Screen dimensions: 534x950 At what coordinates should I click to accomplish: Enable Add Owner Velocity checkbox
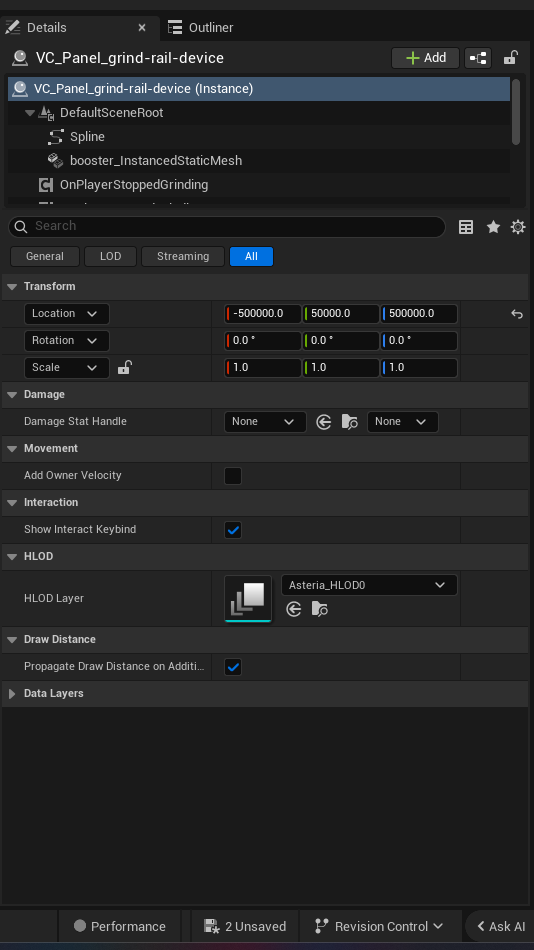coord(233,476)
